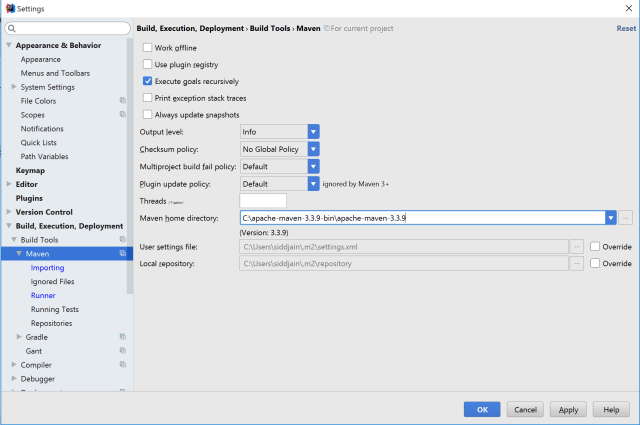Click browse button for Maven home directory

point(626,217)
